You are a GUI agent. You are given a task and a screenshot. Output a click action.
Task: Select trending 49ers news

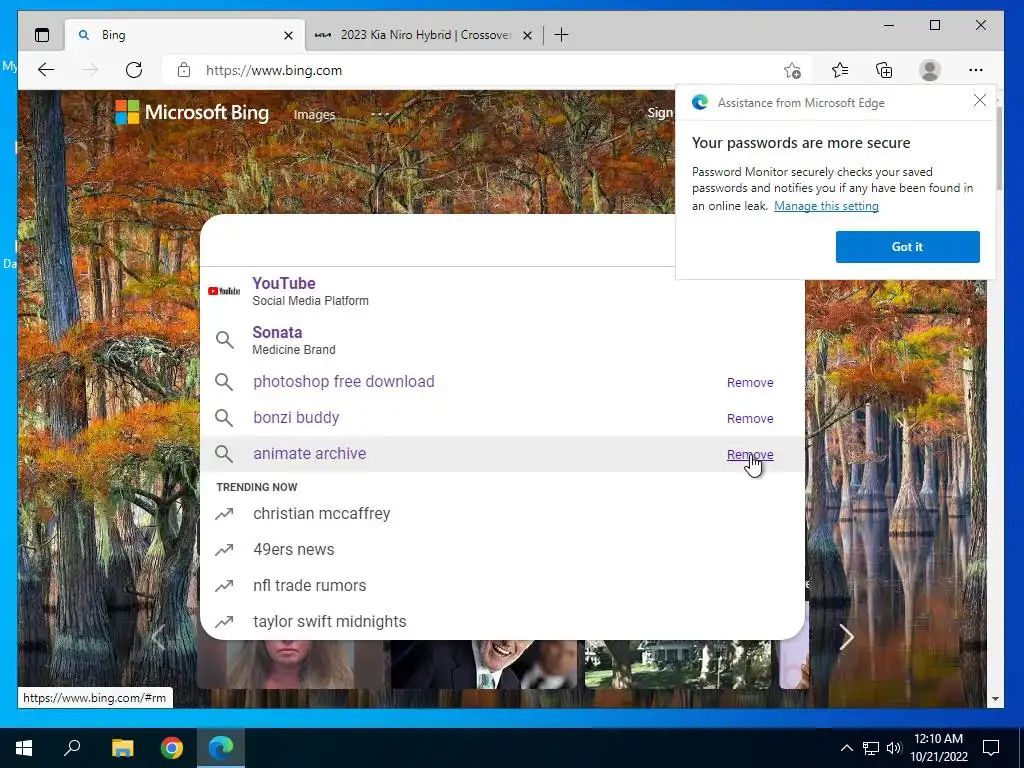[502, 549]
